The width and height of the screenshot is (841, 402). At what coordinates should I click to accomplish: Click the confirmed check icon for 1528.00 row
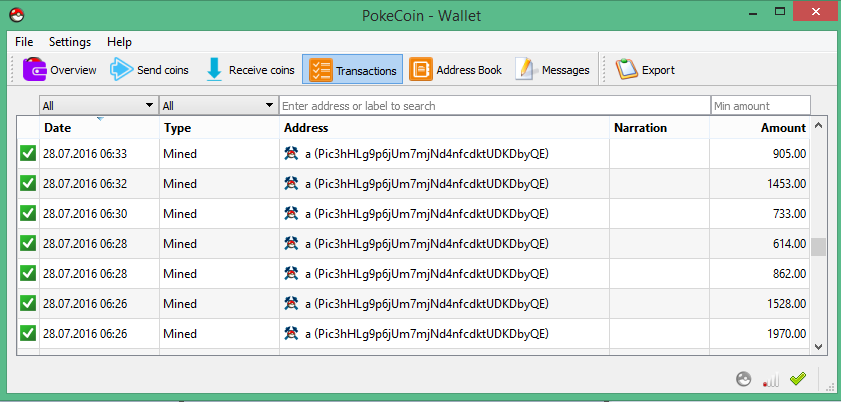28,304
